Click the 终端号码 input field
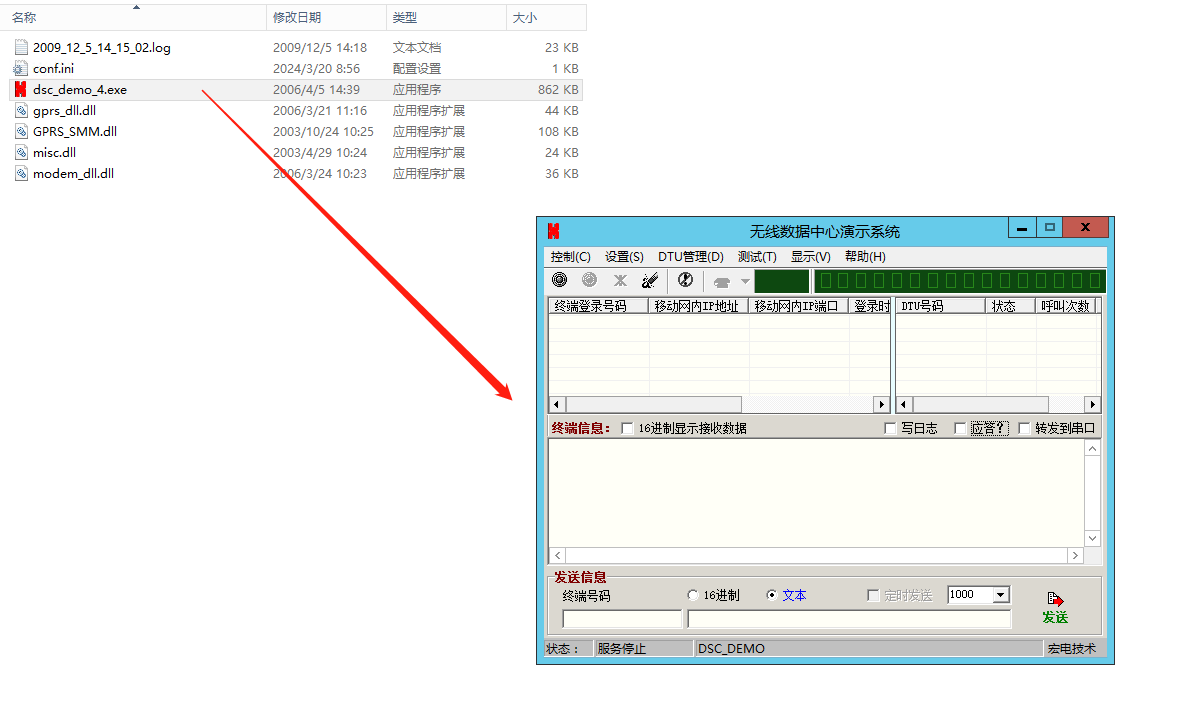 [622, 619]
